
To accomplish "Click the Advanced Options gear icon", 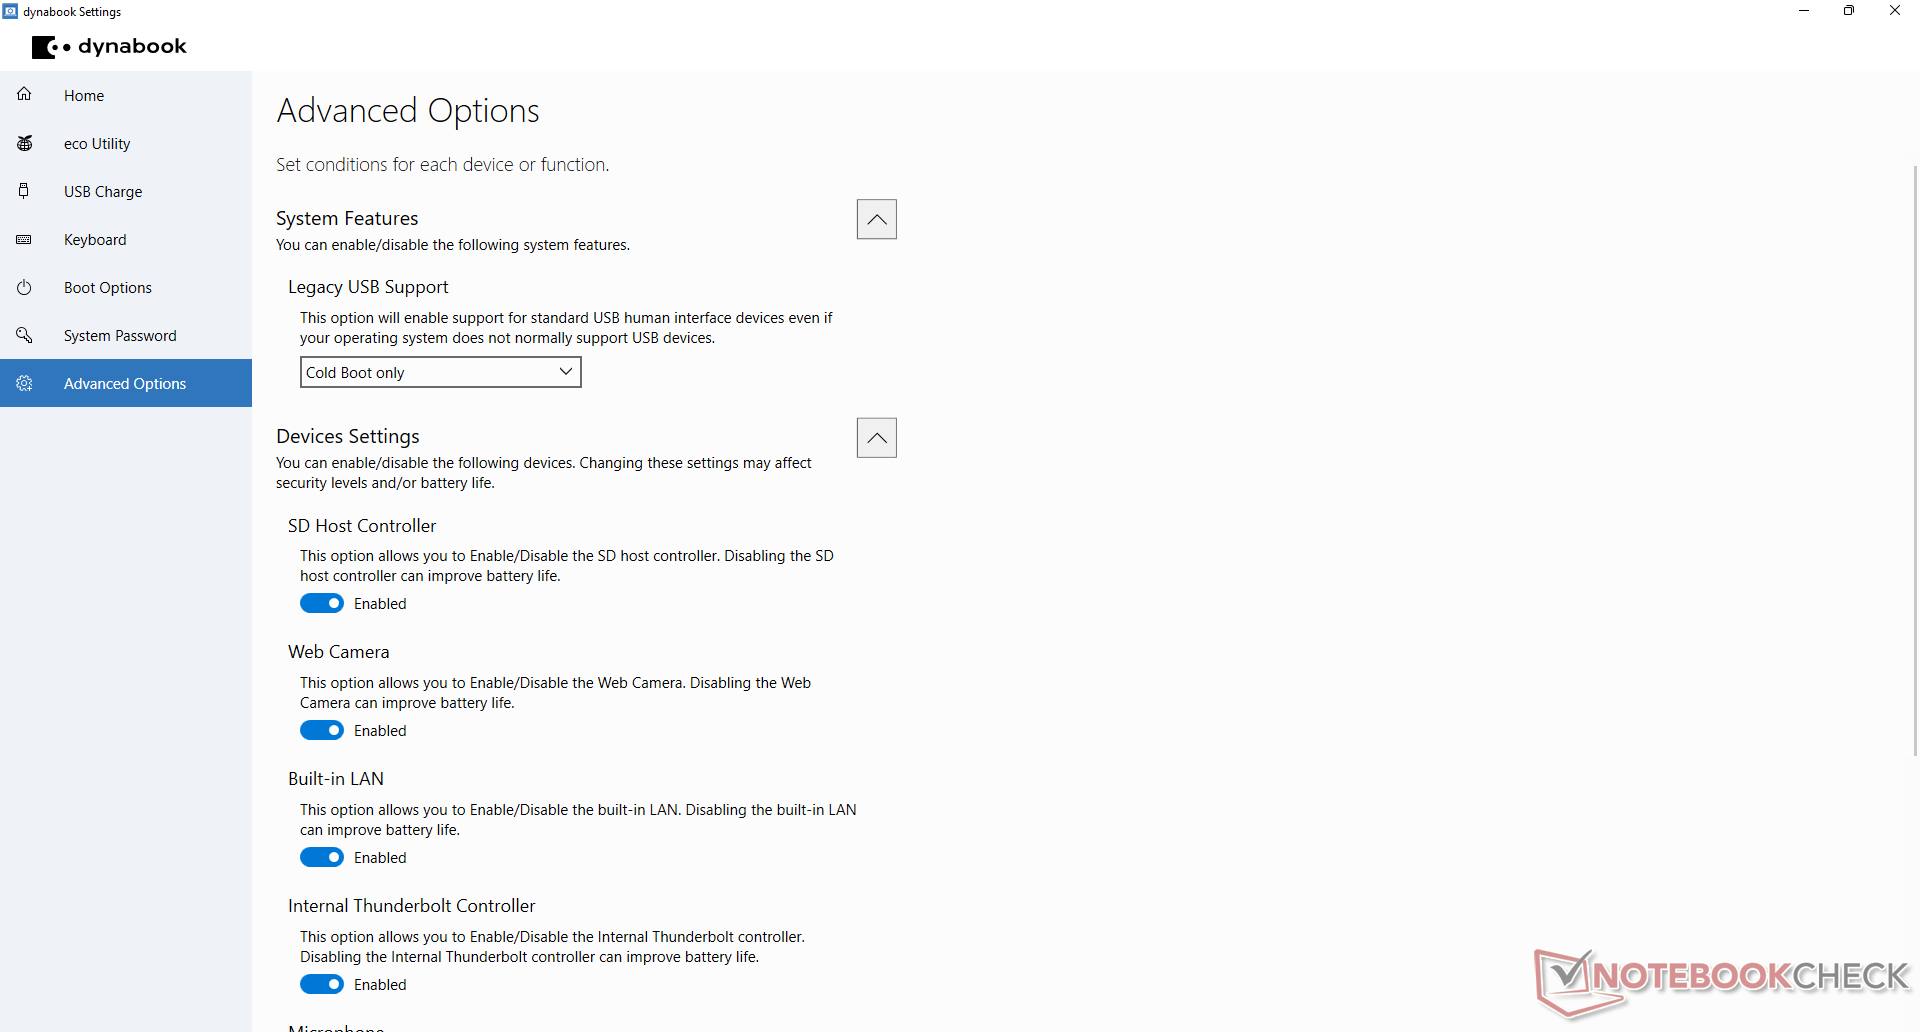I will point(24,383).
